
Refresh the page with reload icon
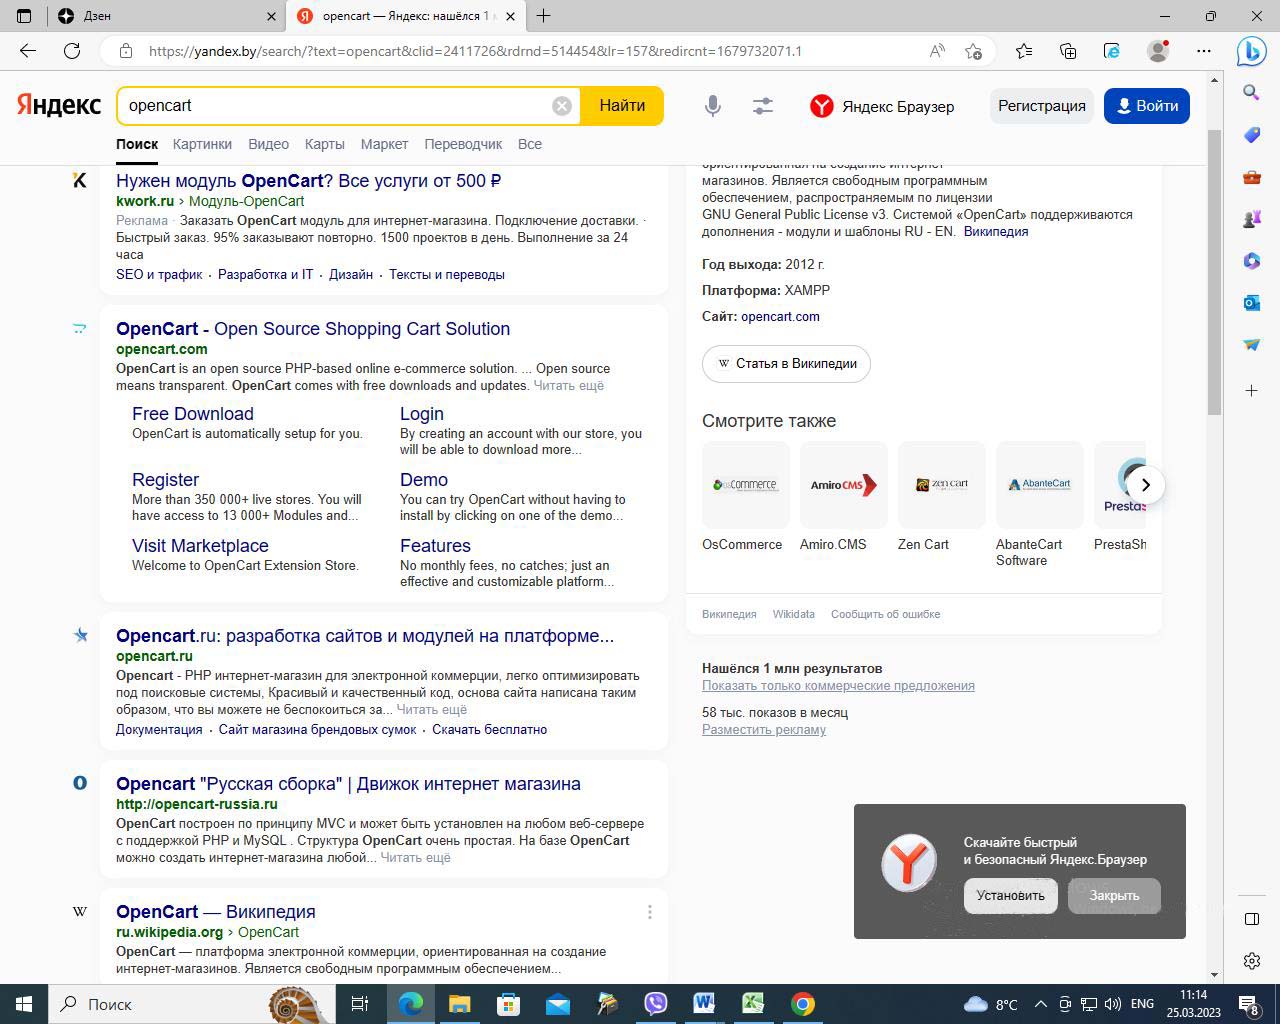pos(72,51)
